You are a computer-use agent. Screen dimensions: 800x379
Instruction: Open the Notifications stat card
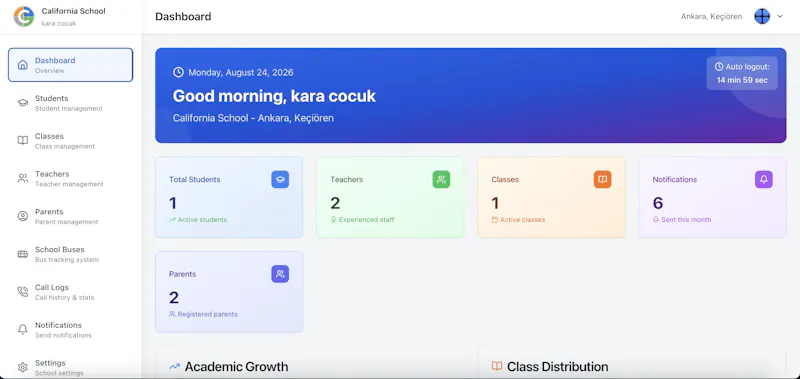713,197
